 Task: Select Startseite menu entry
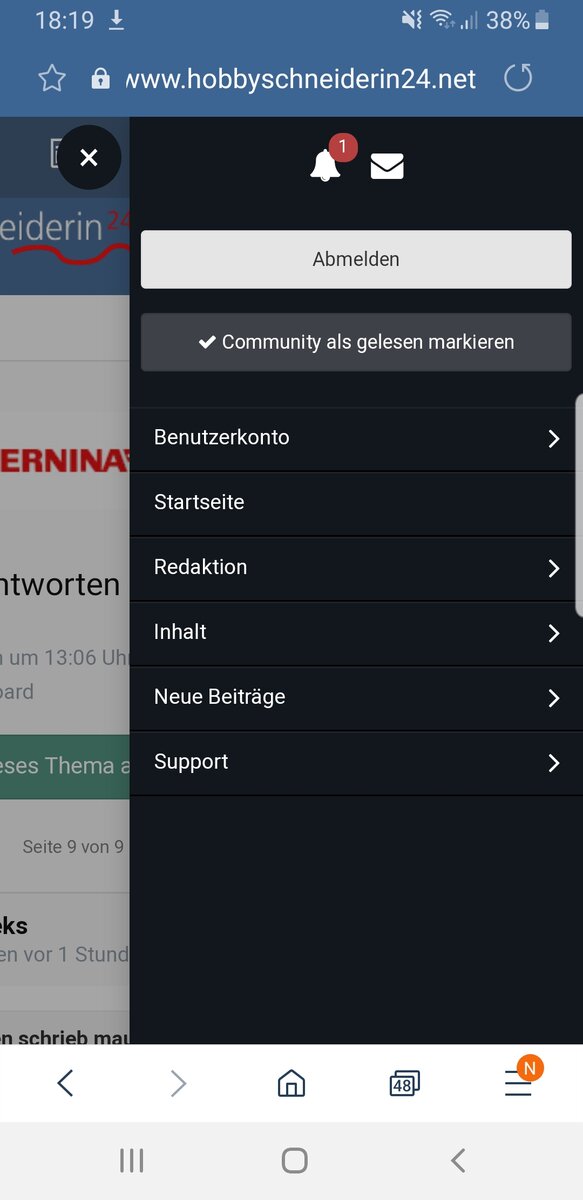click(x=356, y=503)
